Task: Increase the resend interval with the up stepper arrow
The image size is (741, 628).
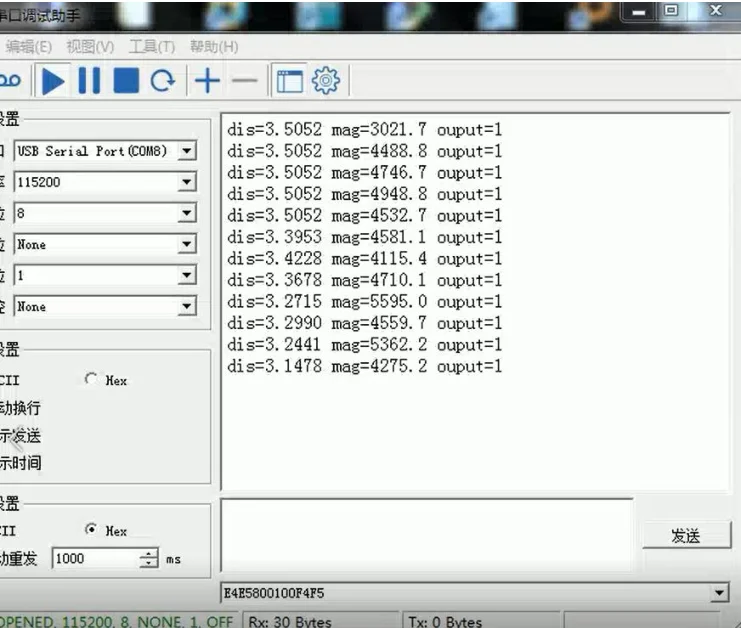Action: 149,554
